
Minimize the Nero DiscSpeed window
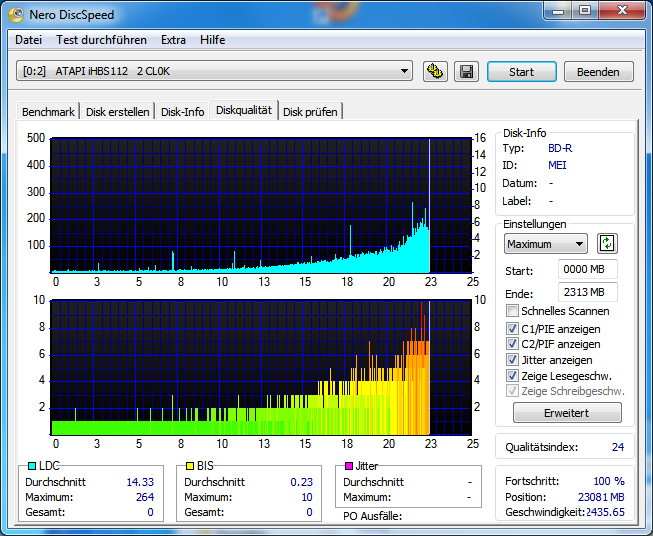pos(558,11)
